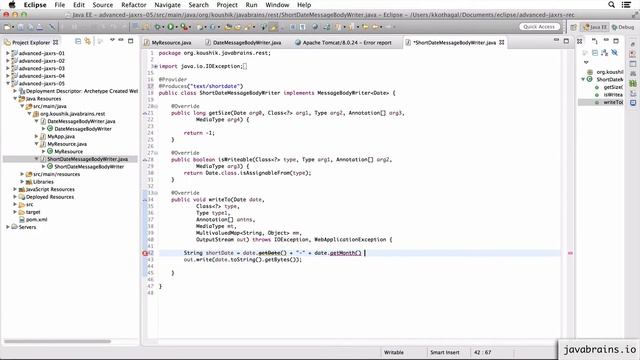Open the Apple menu

click(12, 5)
